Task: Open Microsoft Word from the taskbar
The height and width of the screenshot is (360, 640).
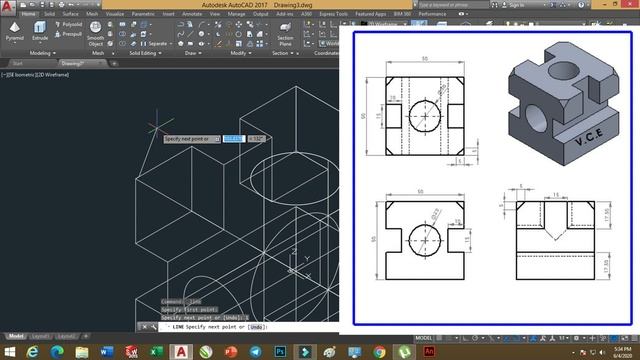Action: 107,351
